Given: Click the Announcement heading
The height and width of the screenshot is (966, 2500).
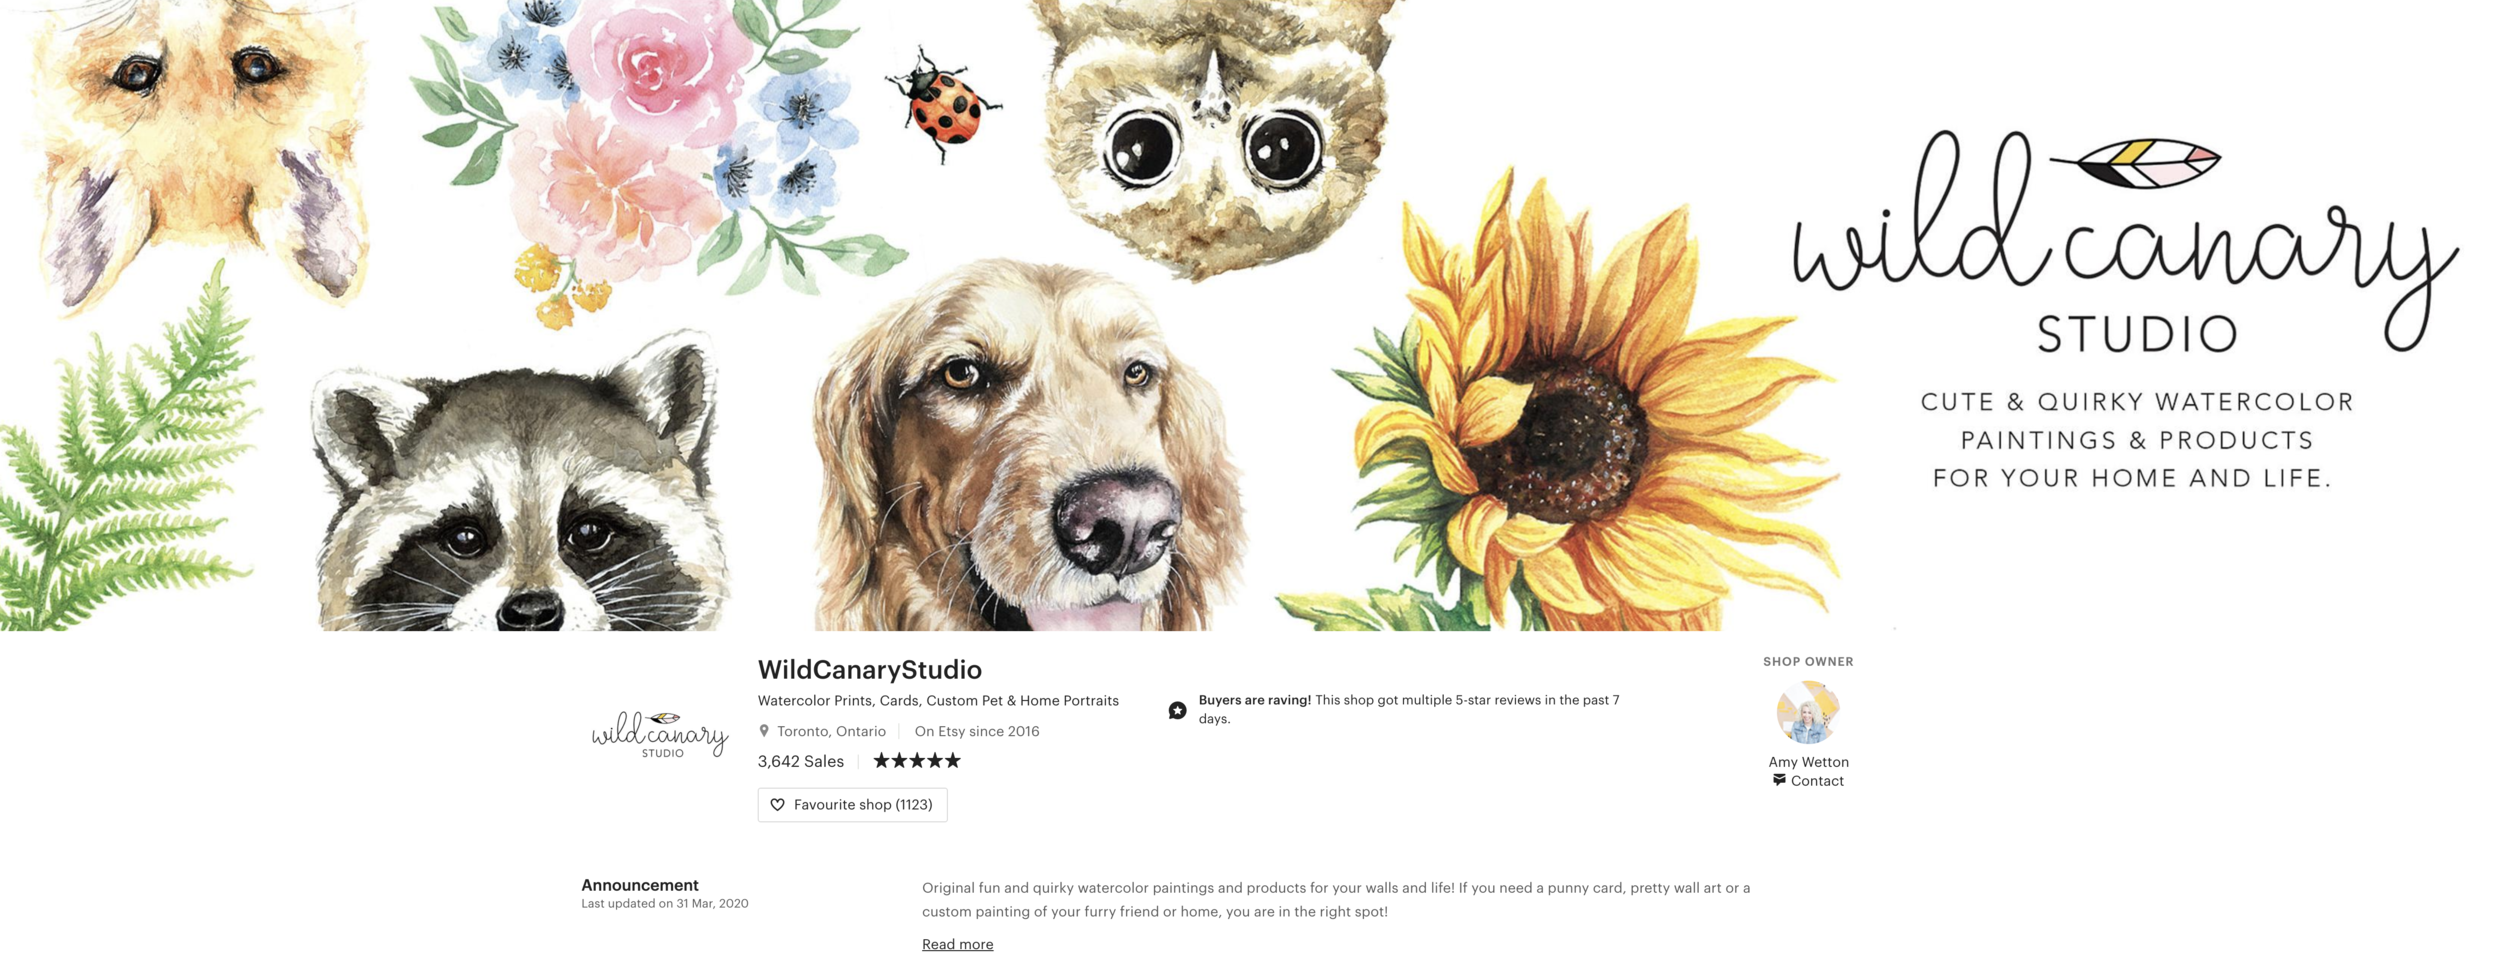Looking at the screenshot, I should 639,885.
